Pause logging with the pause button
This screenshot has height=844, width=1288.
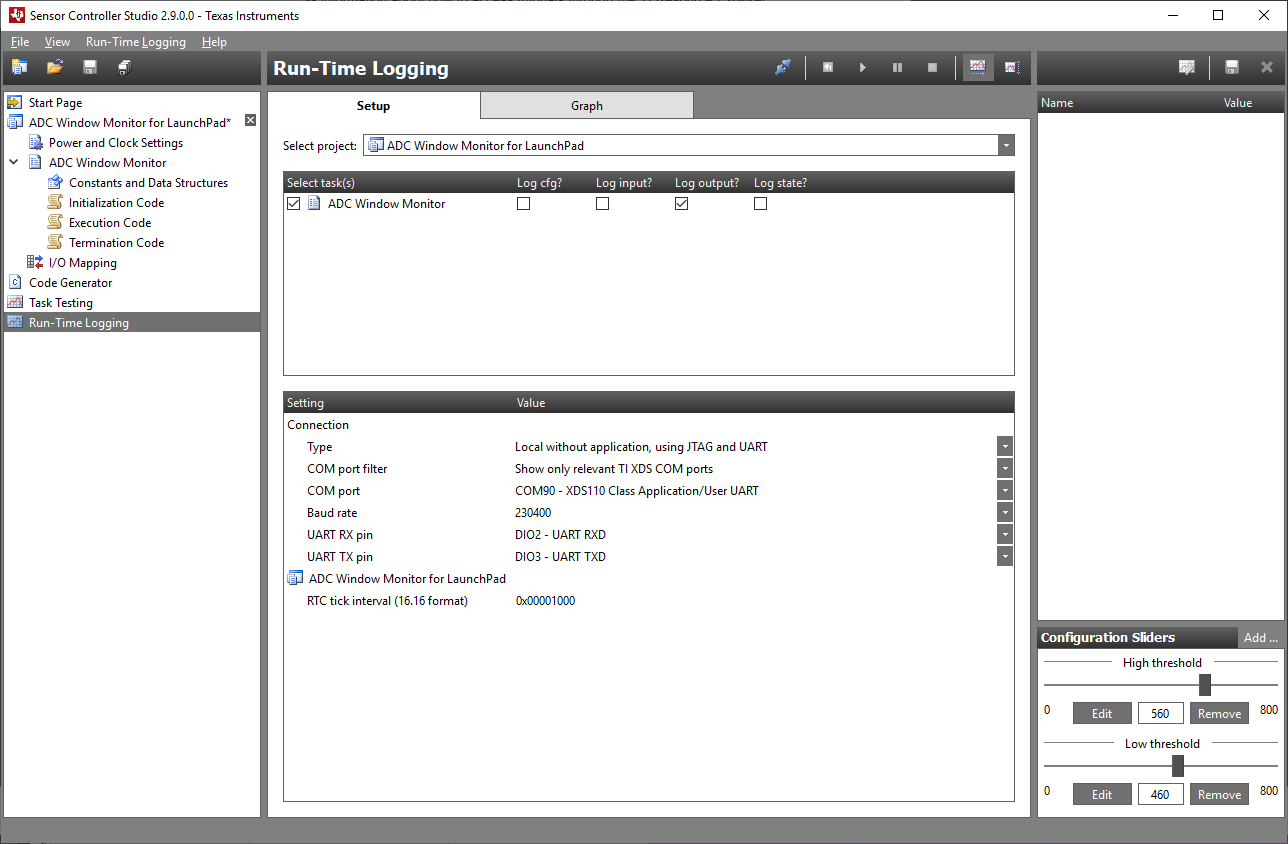898,67
